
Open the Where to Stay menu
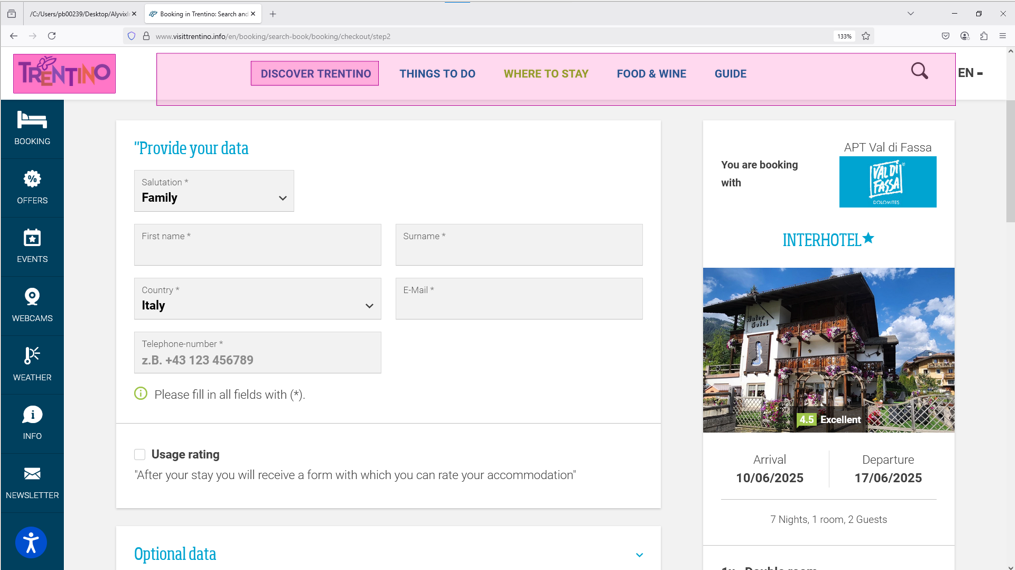[x=546, y=74]
